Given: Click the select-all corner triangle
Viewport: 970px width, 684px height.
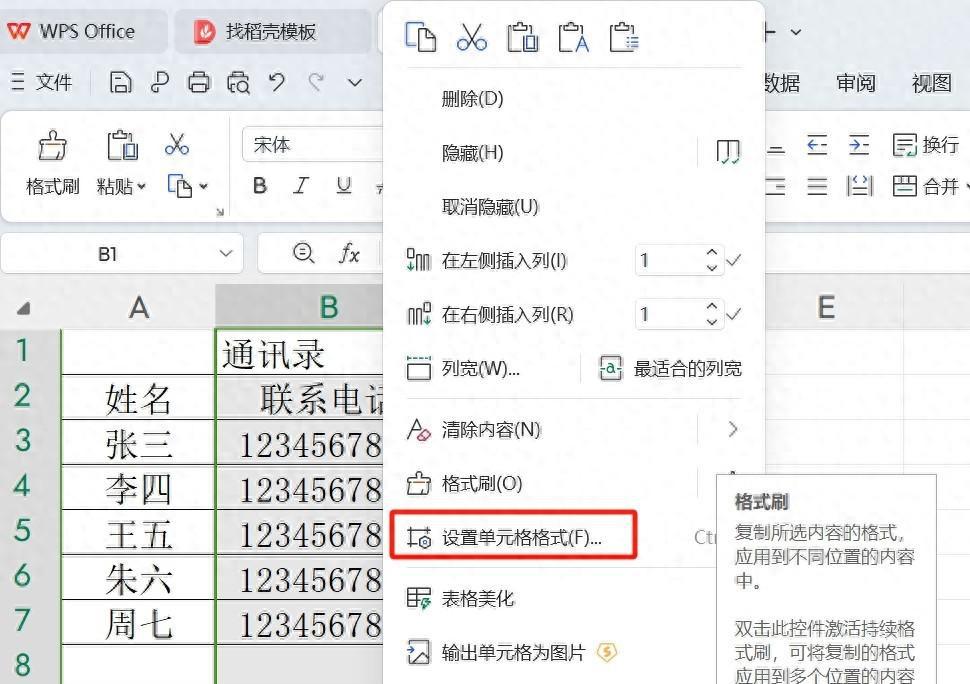Looking at the screenshot, I should [x=24, y=308].
